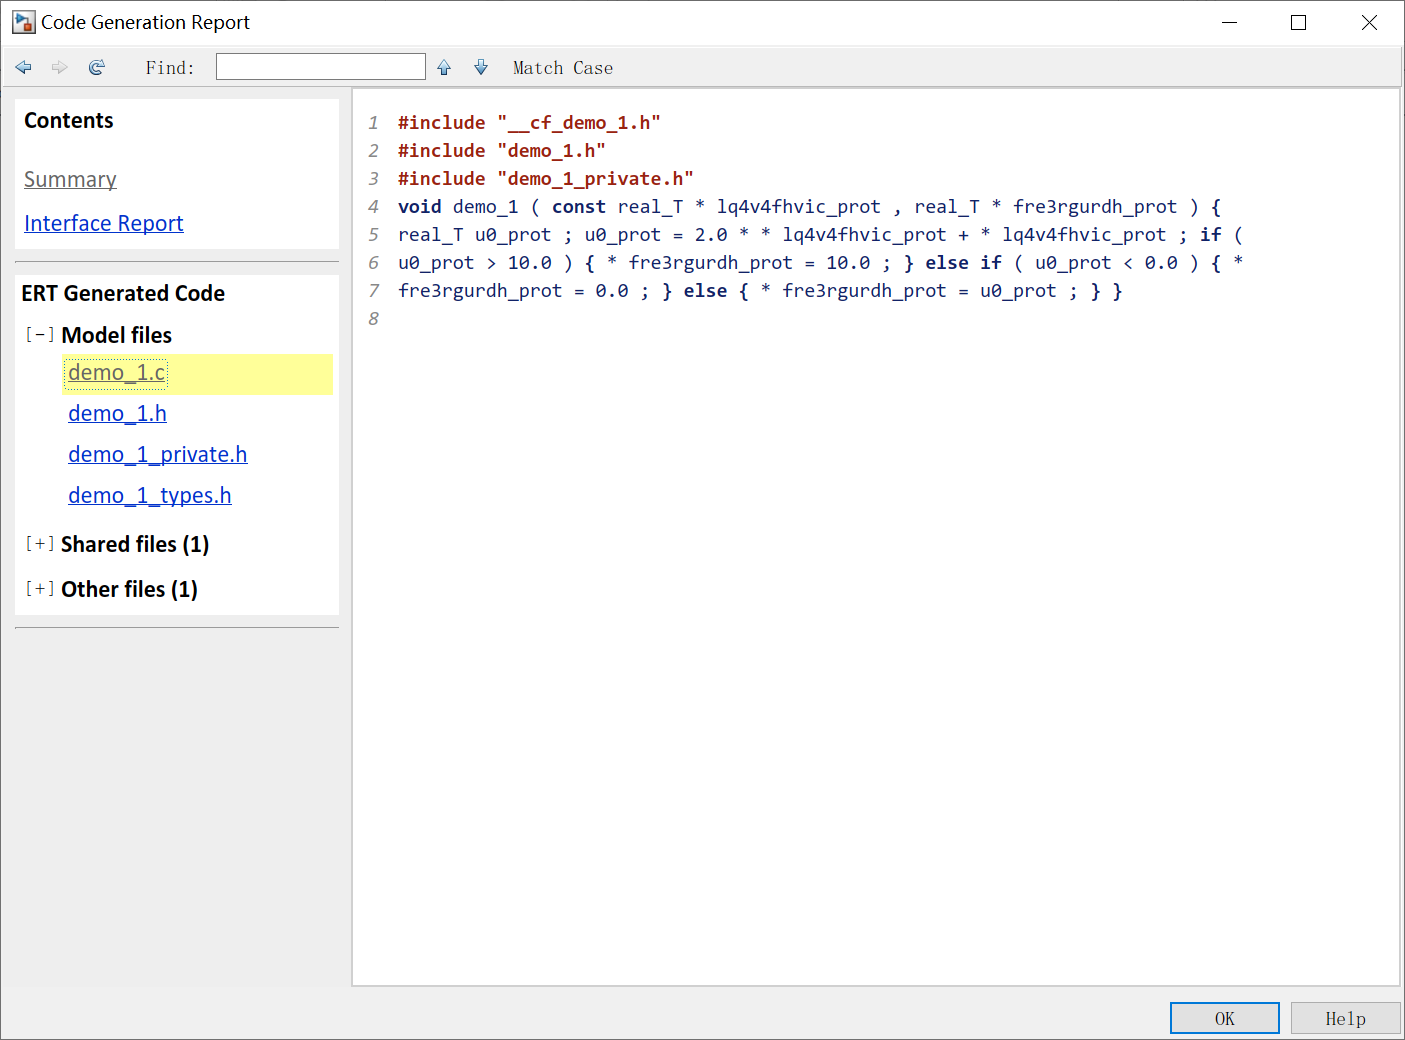The height and width of the screenshot is (1040, 1405).
Task: Close the Code Generation Report window
Action: 1369,22
